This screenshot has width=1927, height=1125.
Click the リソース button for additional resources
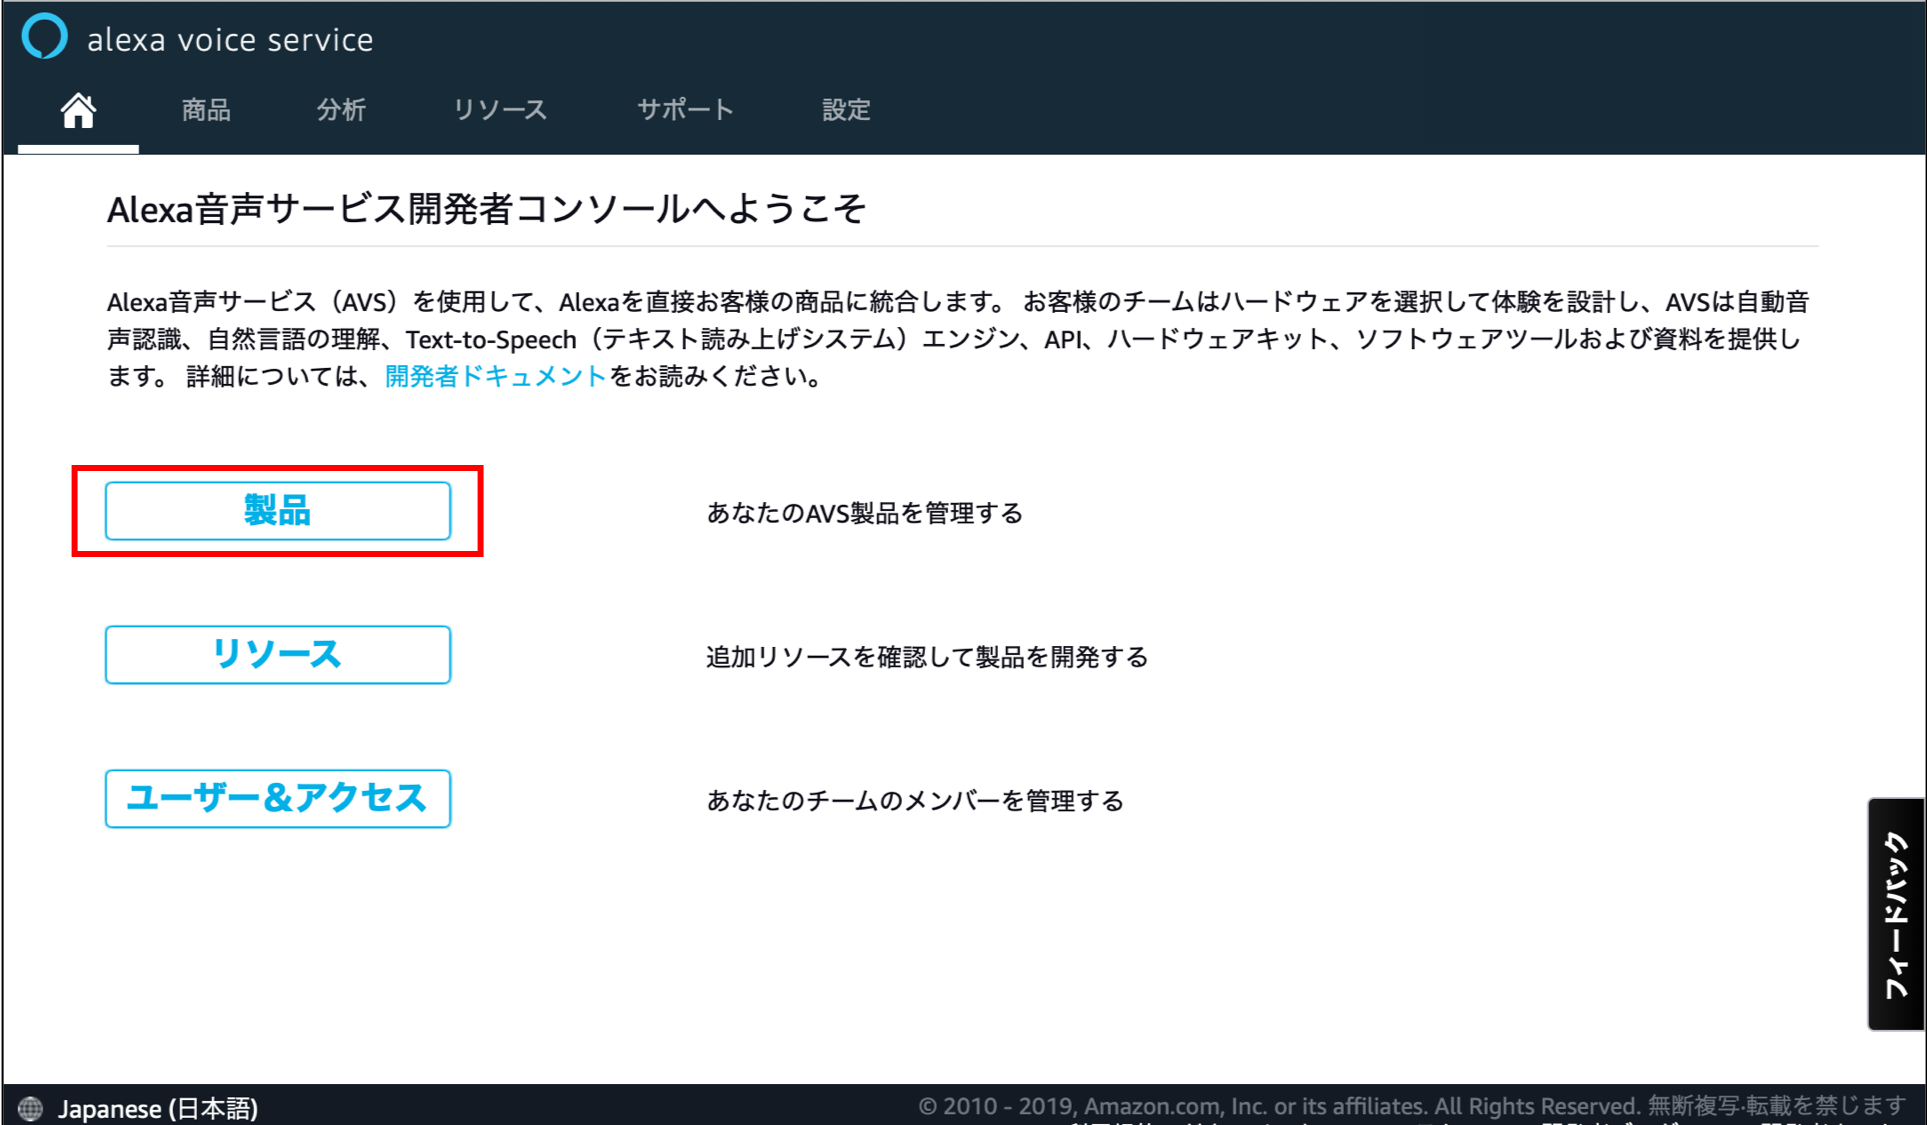click(277, 654)
